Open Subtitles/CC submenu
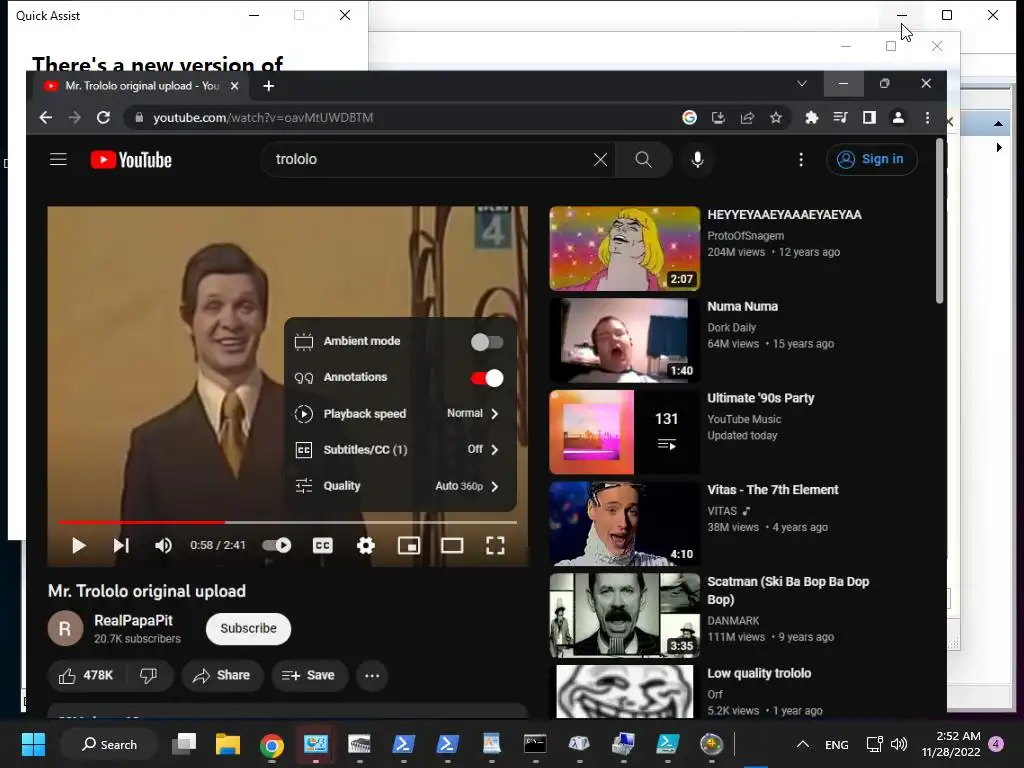 (400, 449)
